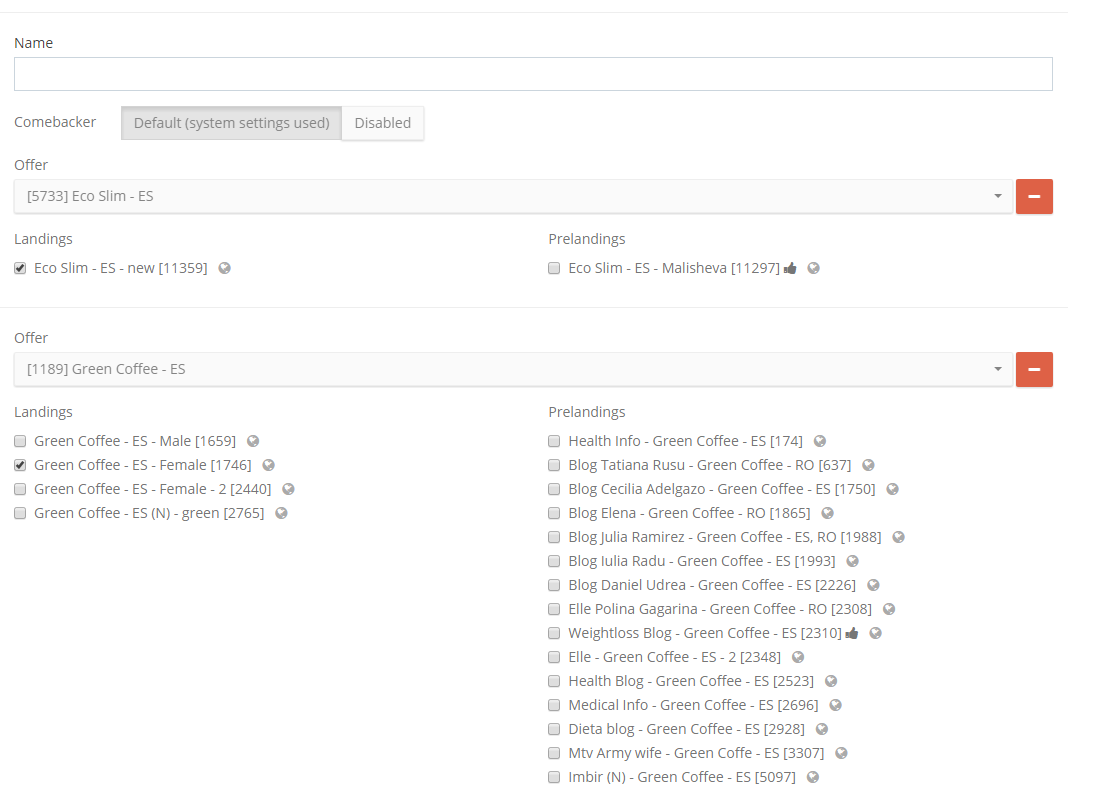The height and width of the screenshot is (799, 1098).
Task: Remove the Eco Slim offer with minus button
Action: click(1034, 196)
